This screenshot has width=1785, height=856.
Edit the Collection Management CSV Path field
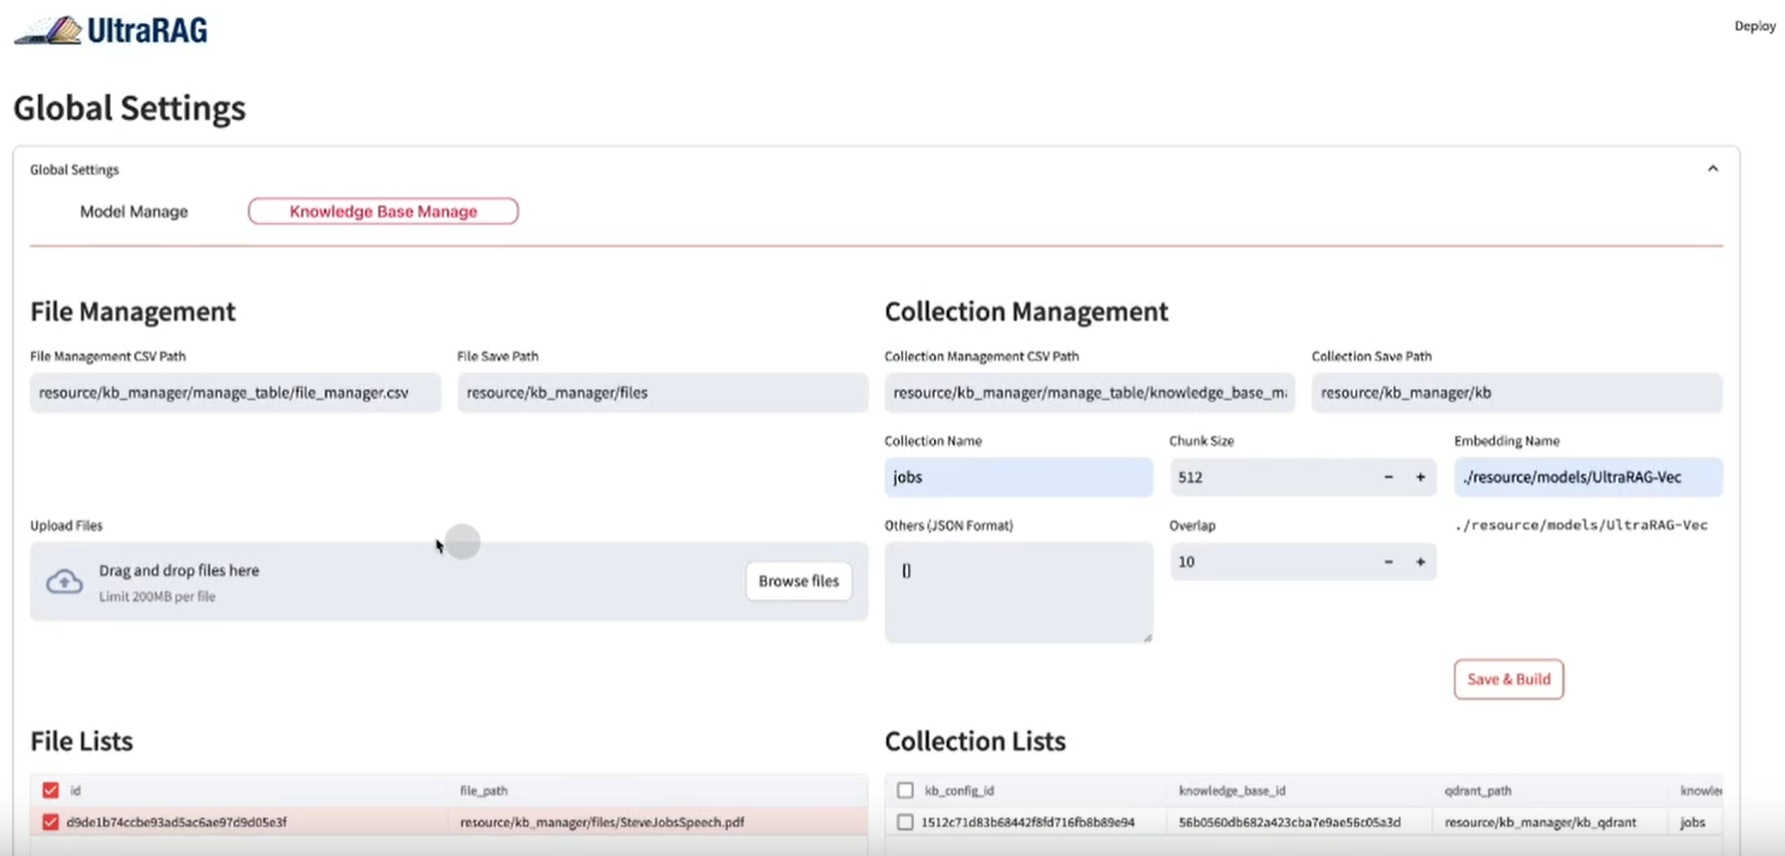click(x=1089, y=392)
